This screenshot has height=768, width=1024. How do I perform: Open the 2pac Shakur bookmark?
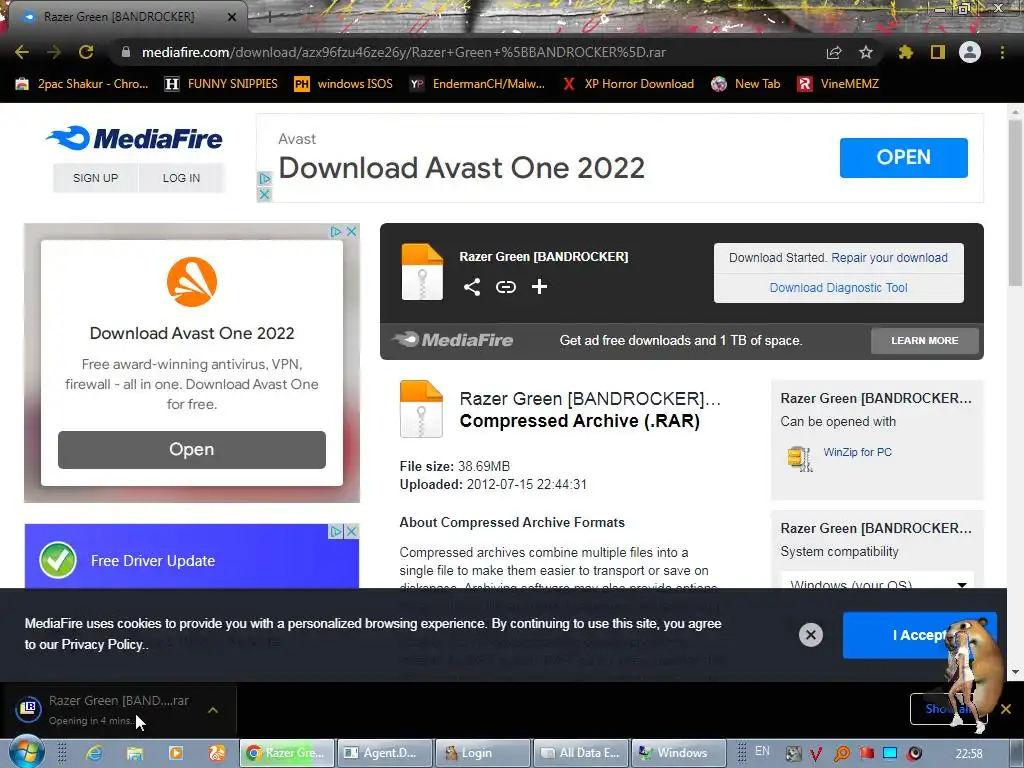[82, 84]
